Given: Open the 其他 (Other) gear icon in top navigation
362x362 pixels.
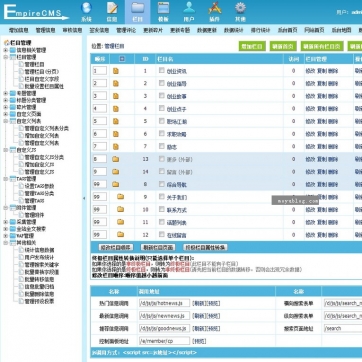Looking at the screenshot, I should click(x=240, y=8).
